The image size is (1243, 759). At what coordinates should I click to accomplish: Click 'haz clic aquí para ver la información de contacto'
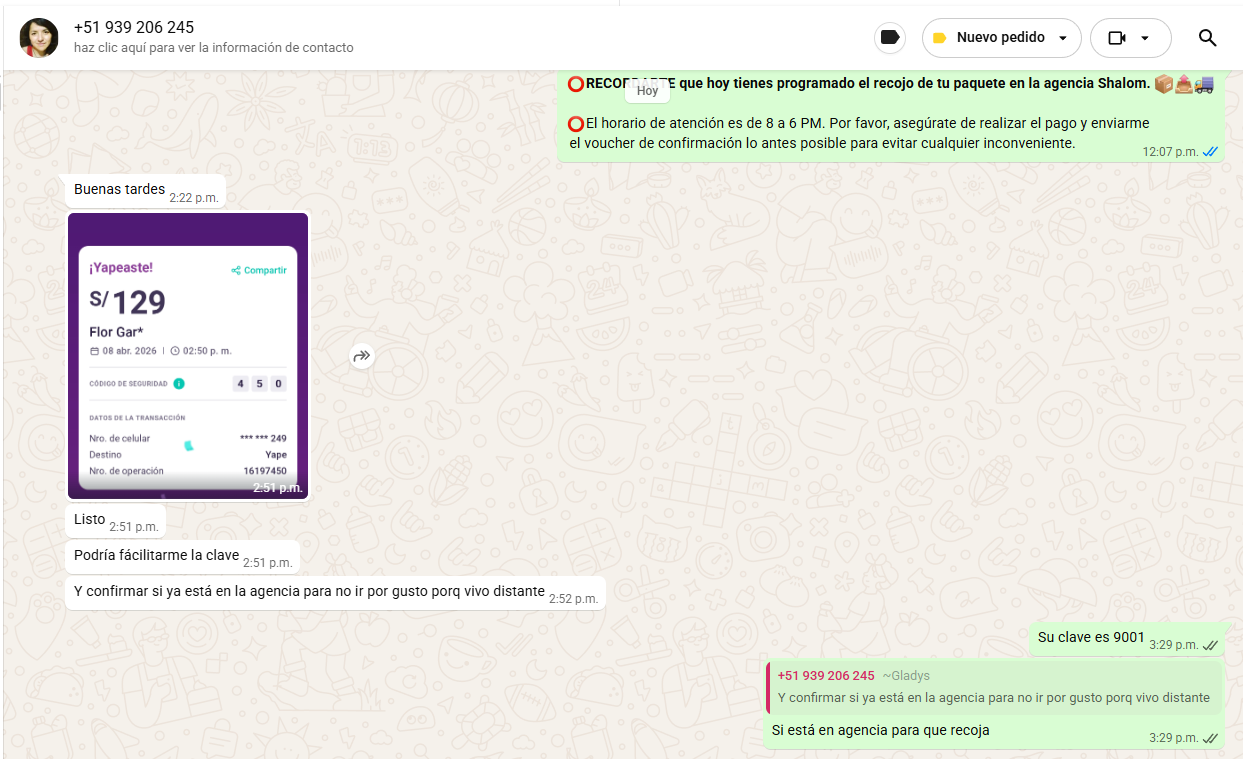coord(213,48)
